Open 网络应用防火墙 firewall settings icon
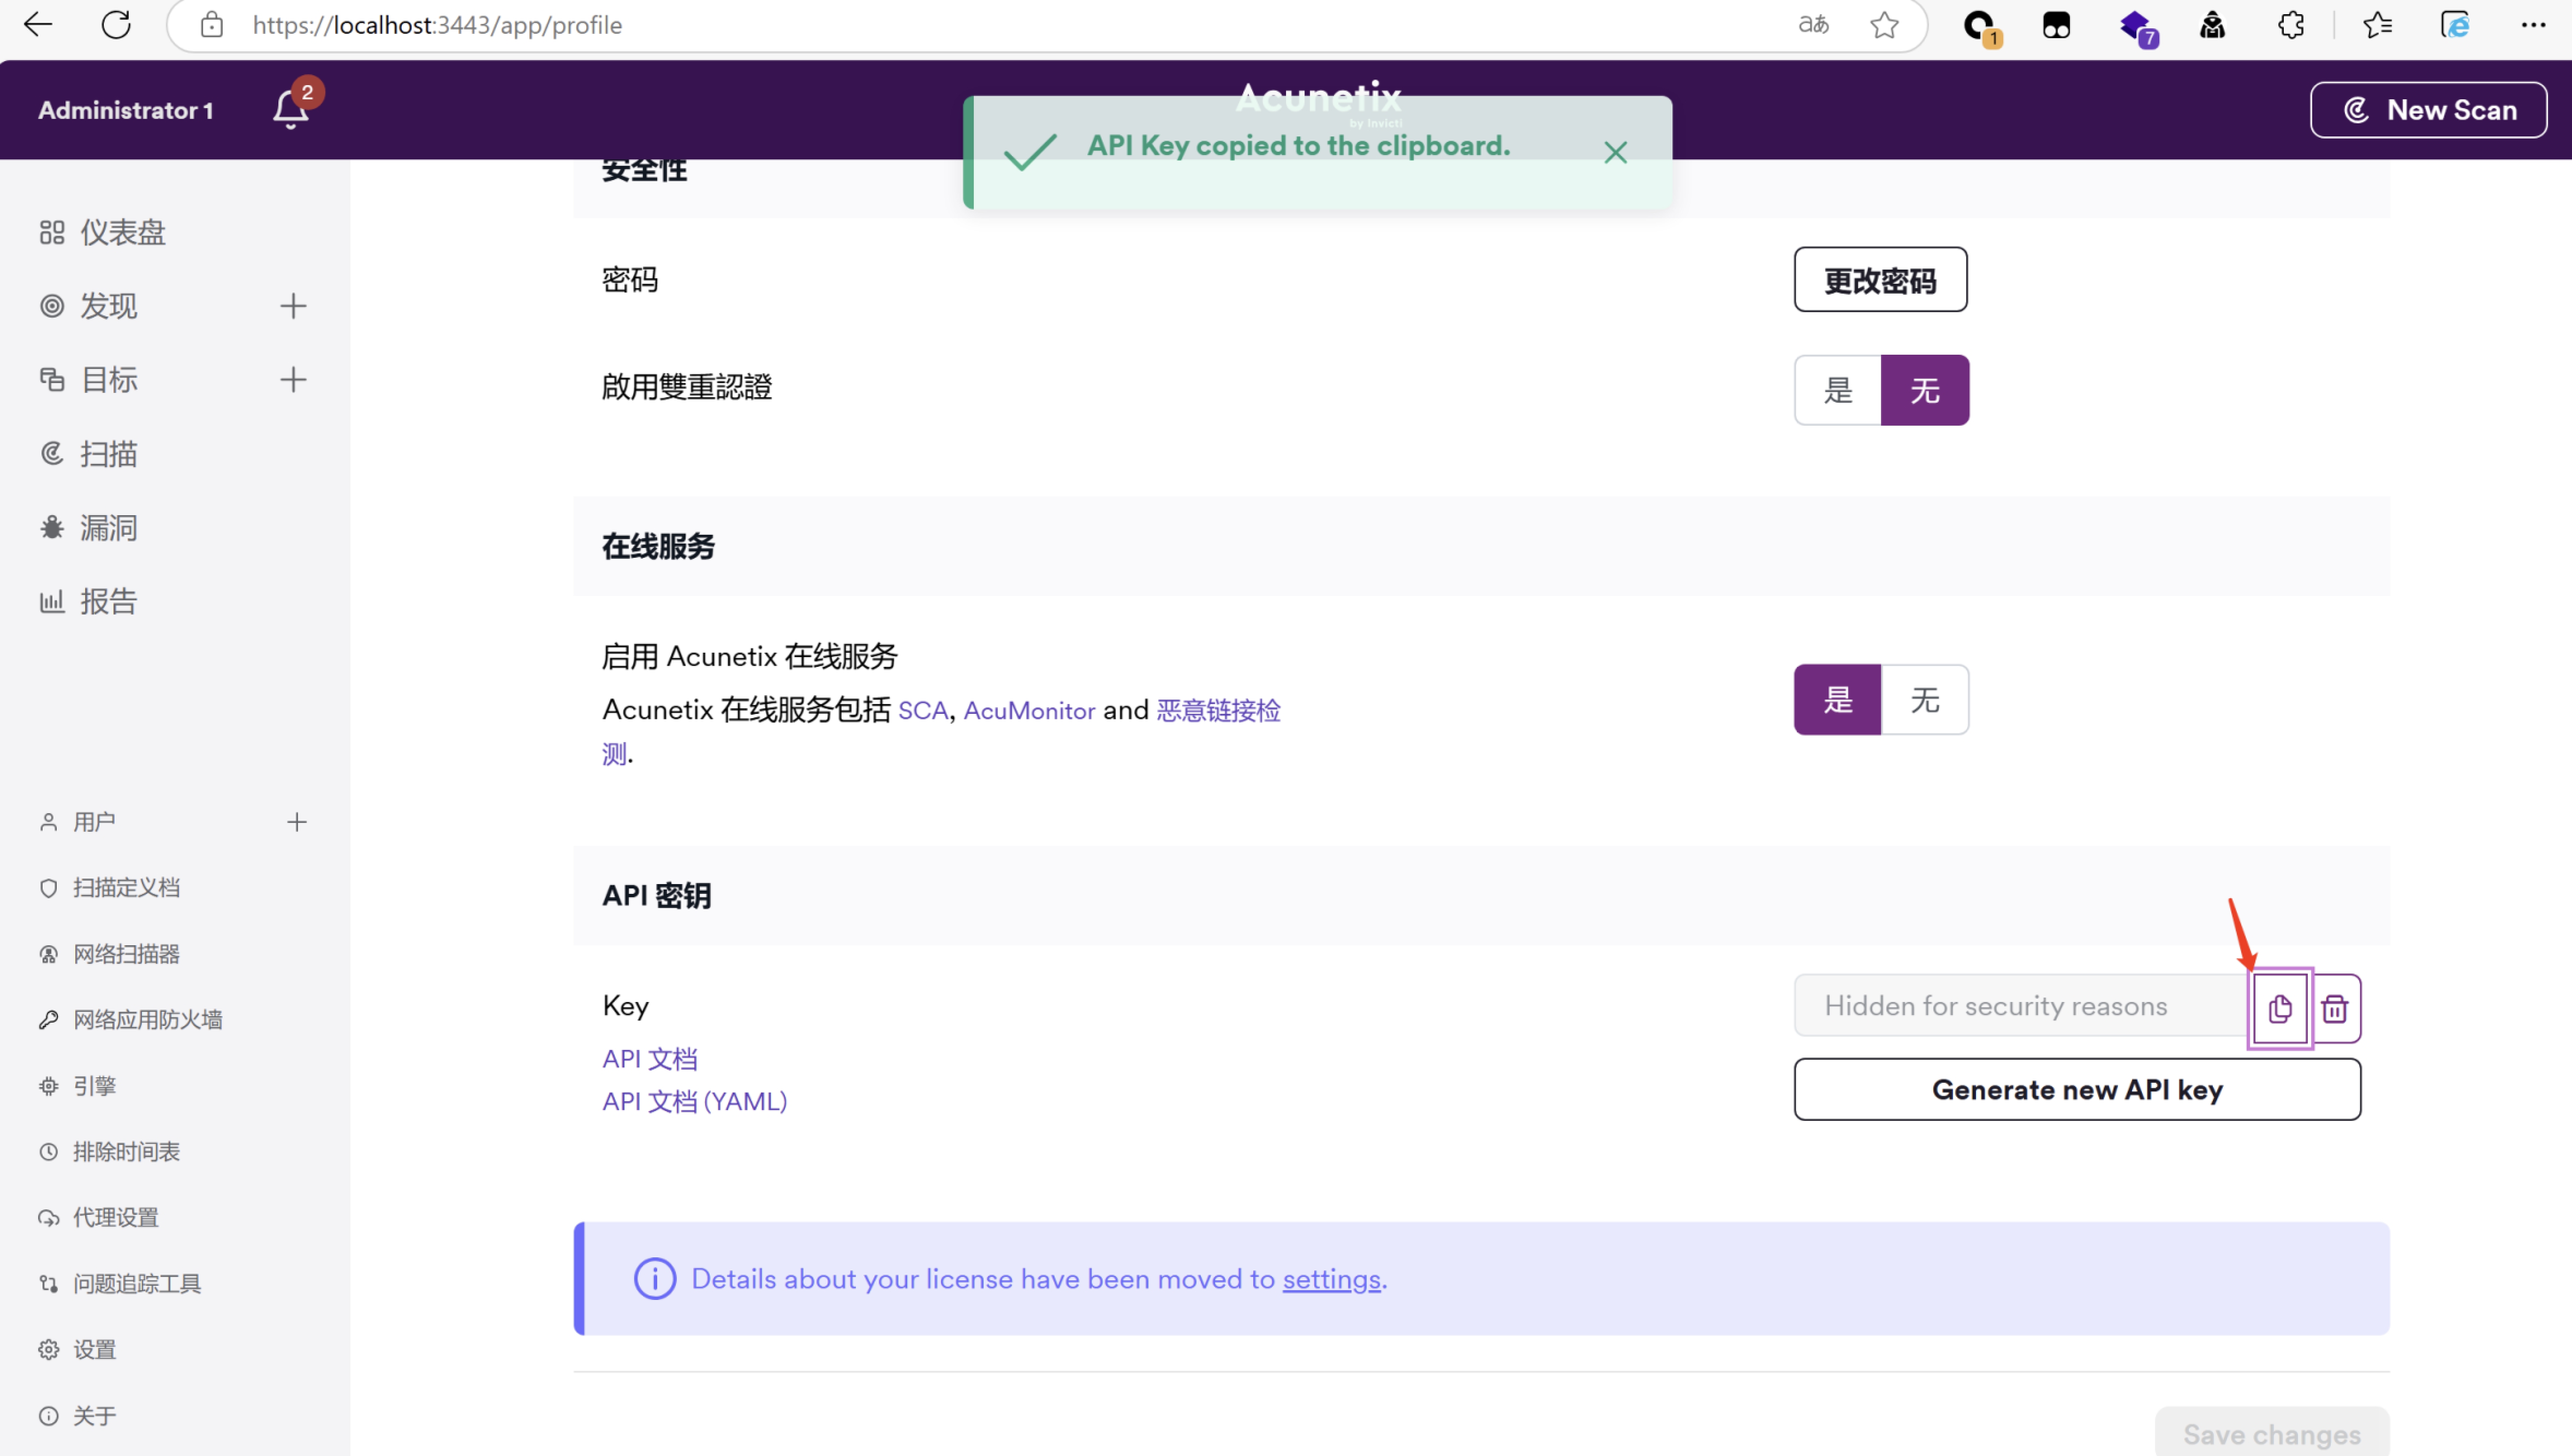Screen dimensions: 2572x1456 pyautogui.click(x=49, y=1019)
